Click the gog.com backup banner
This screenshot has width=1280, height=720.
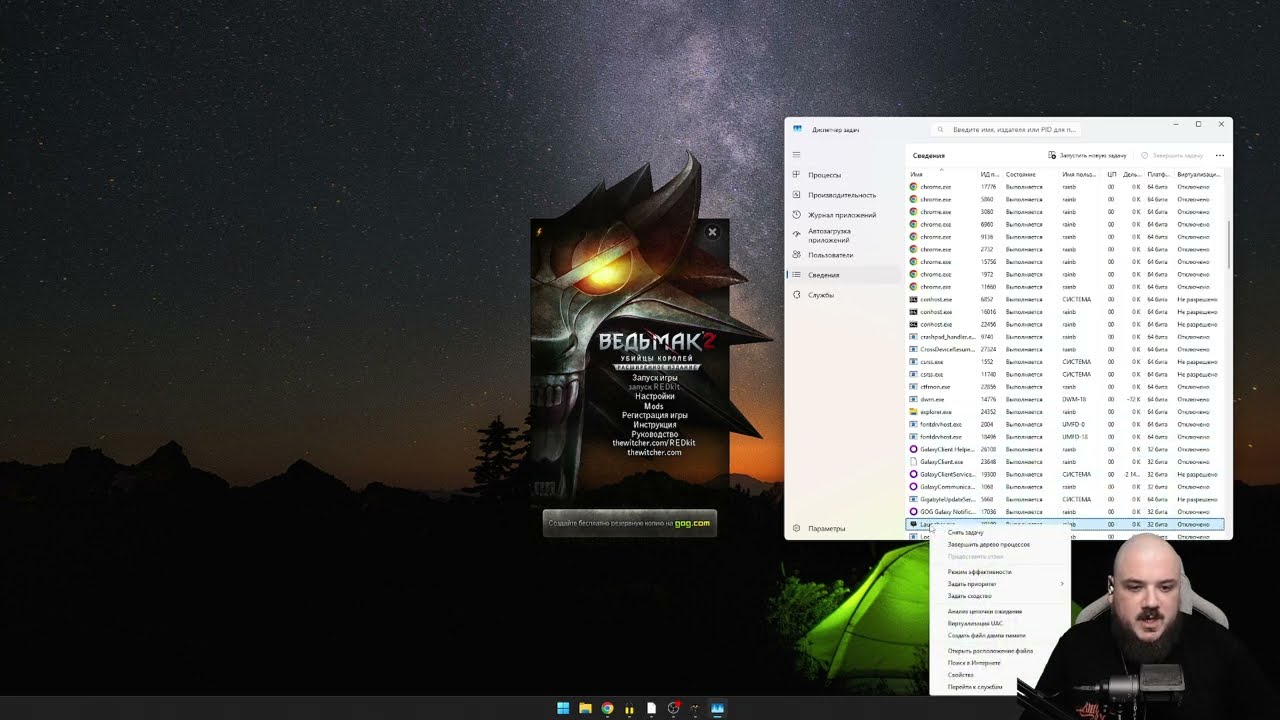pyautogui.click(x=630, y=523)
